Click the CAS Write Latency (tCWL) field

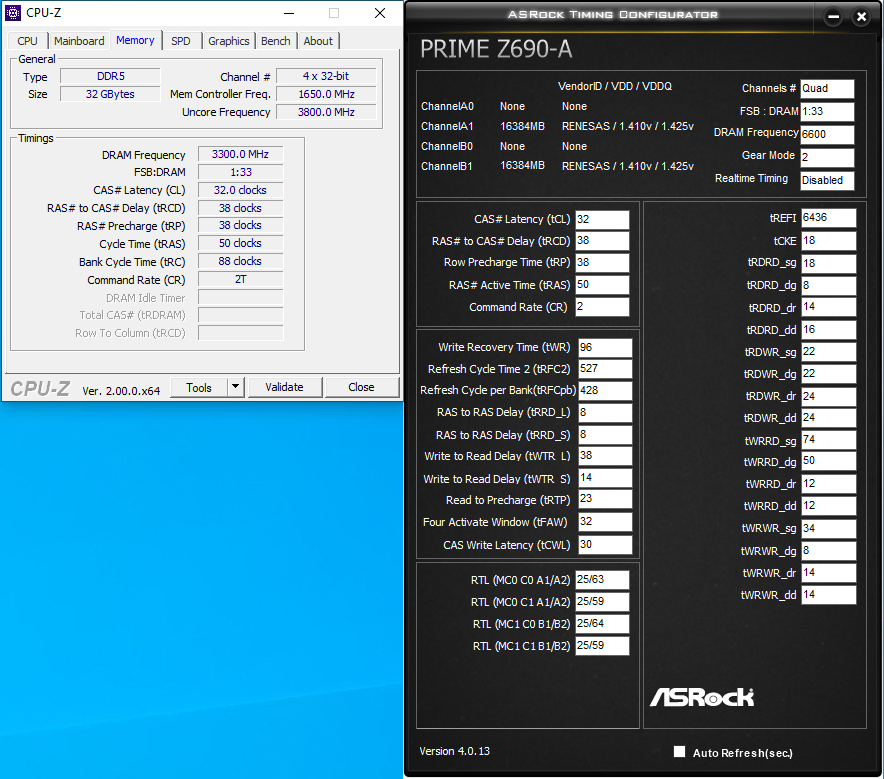pyautogui.click(x=605, y=545)
